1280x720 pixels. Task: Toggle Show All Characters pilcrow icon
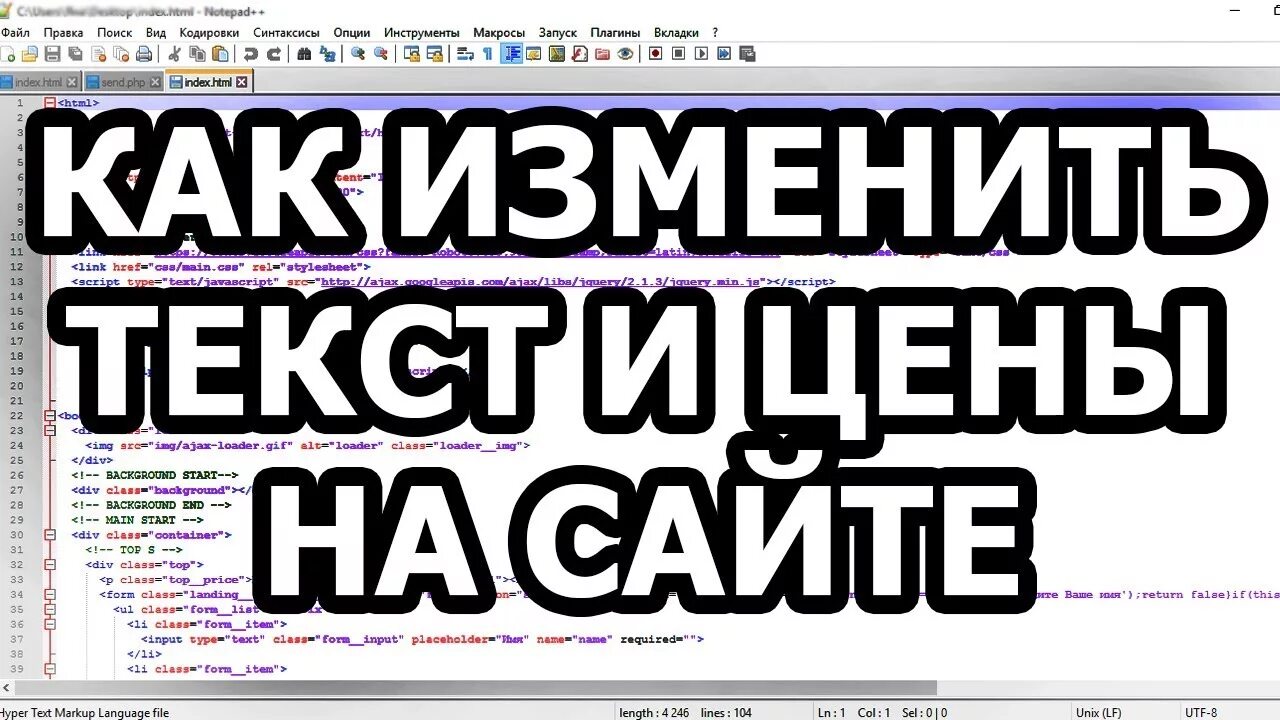click(487, 54)
